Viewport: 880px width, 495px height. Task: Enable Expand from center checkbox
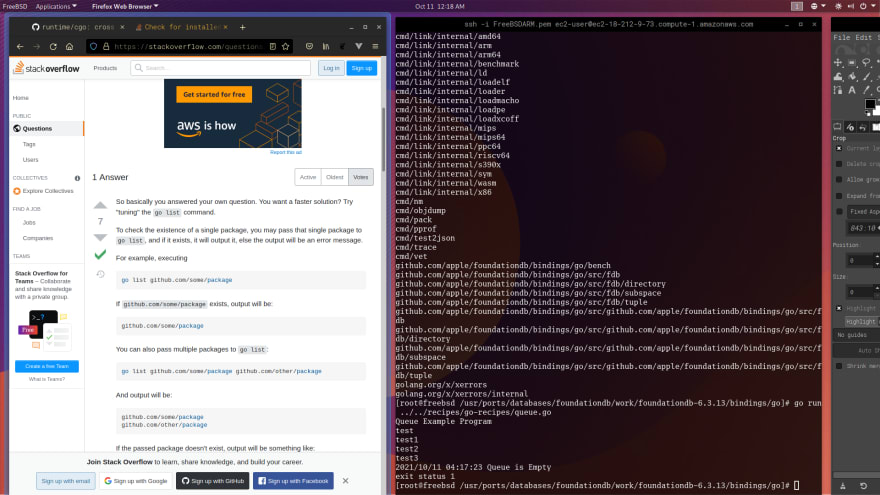click(x=839, y=196)
